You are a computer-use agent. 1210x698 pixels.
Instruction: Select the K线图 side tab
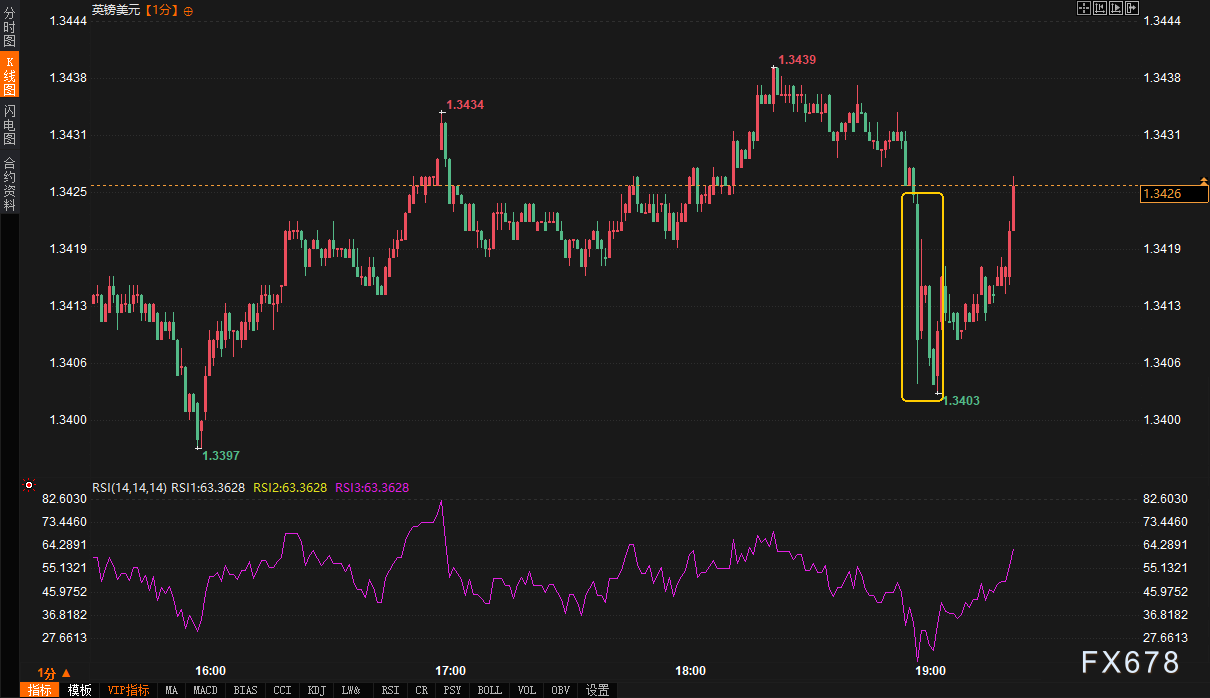(9, 76)
